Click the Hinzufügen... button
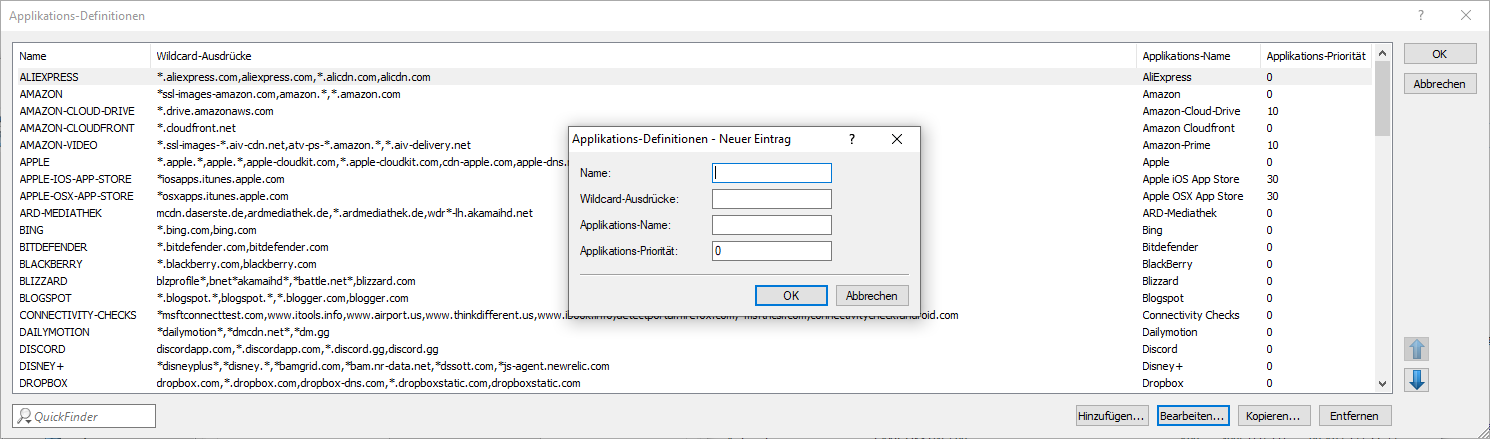This screenshot has width=1490, height=439. (x=1111, y=415)
